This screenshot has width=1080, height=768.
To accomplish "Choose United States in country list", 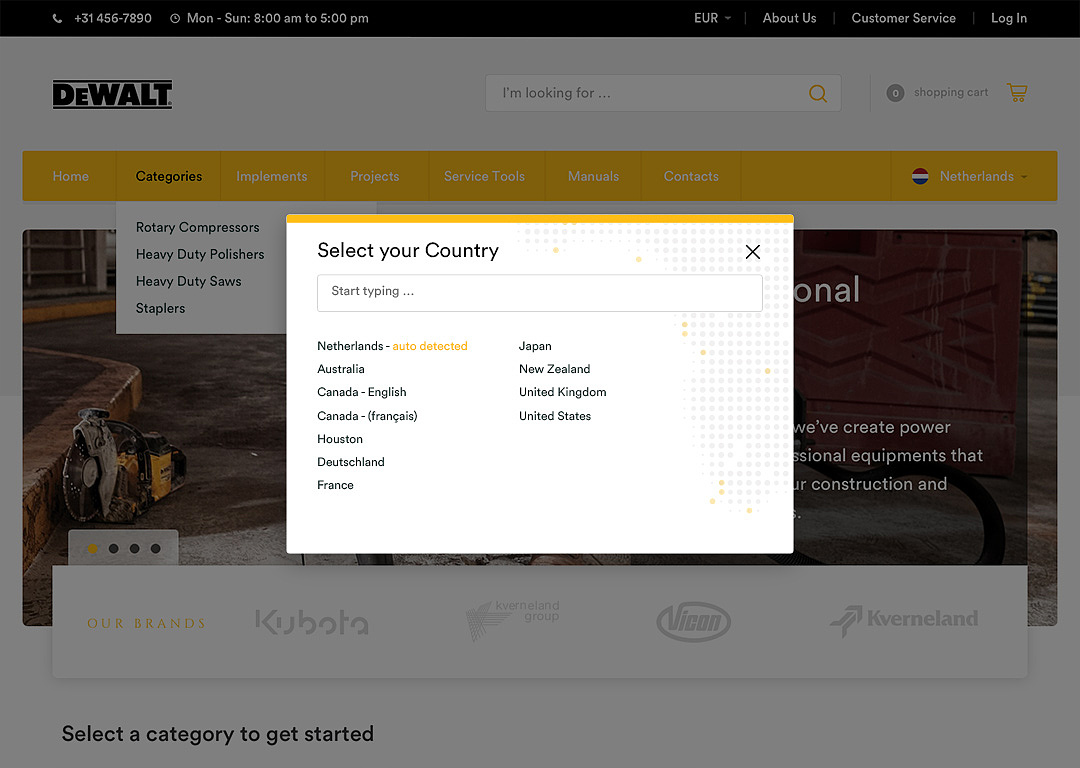I will tap(554, 416).
